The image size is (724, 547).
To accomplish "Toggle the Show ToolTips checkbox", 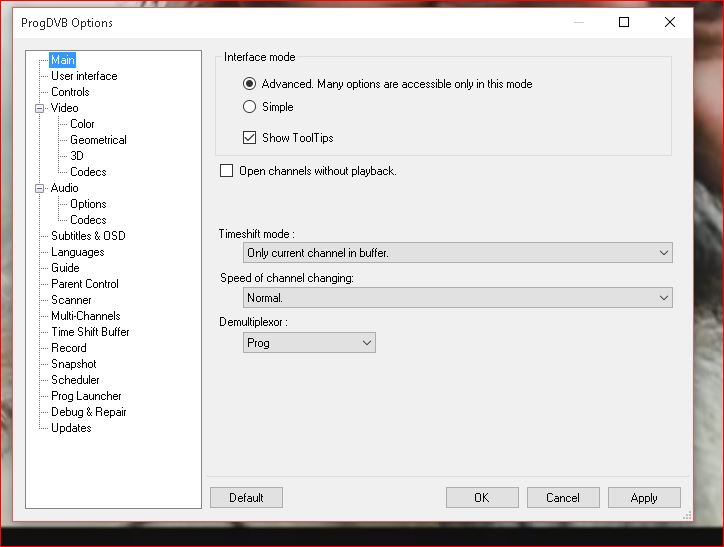I will pyautogui.click(x=250, y=138).
